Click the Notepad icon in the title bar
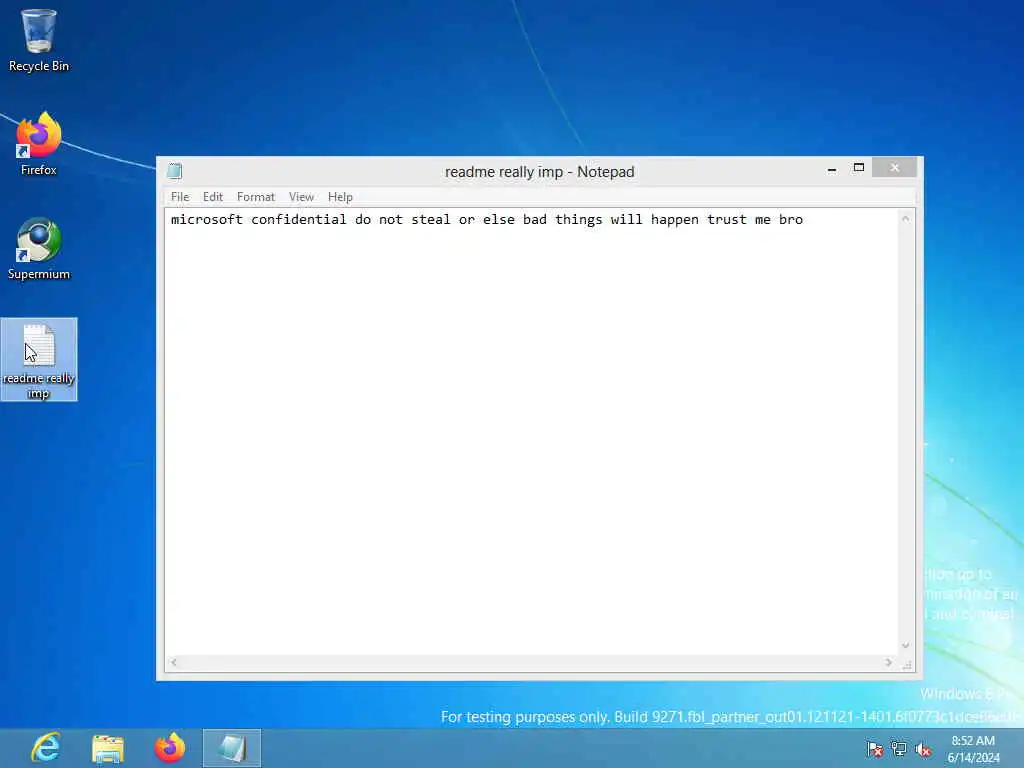This screenshot has height=768, width=1024. [x=174, y=171]
